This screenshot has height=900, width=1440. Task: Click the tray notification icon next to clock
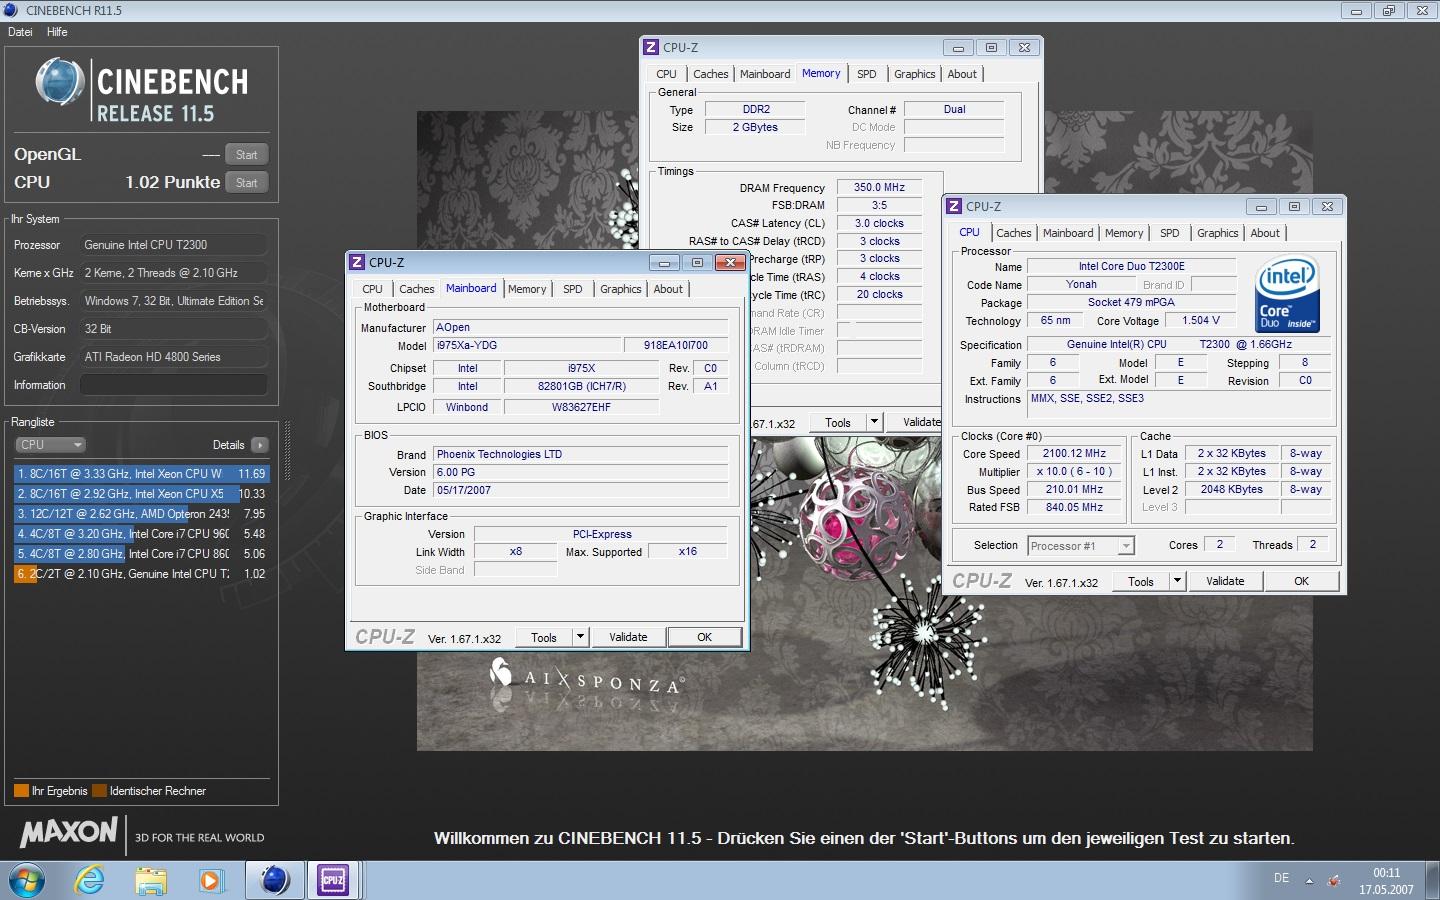tap(1334, 881)
